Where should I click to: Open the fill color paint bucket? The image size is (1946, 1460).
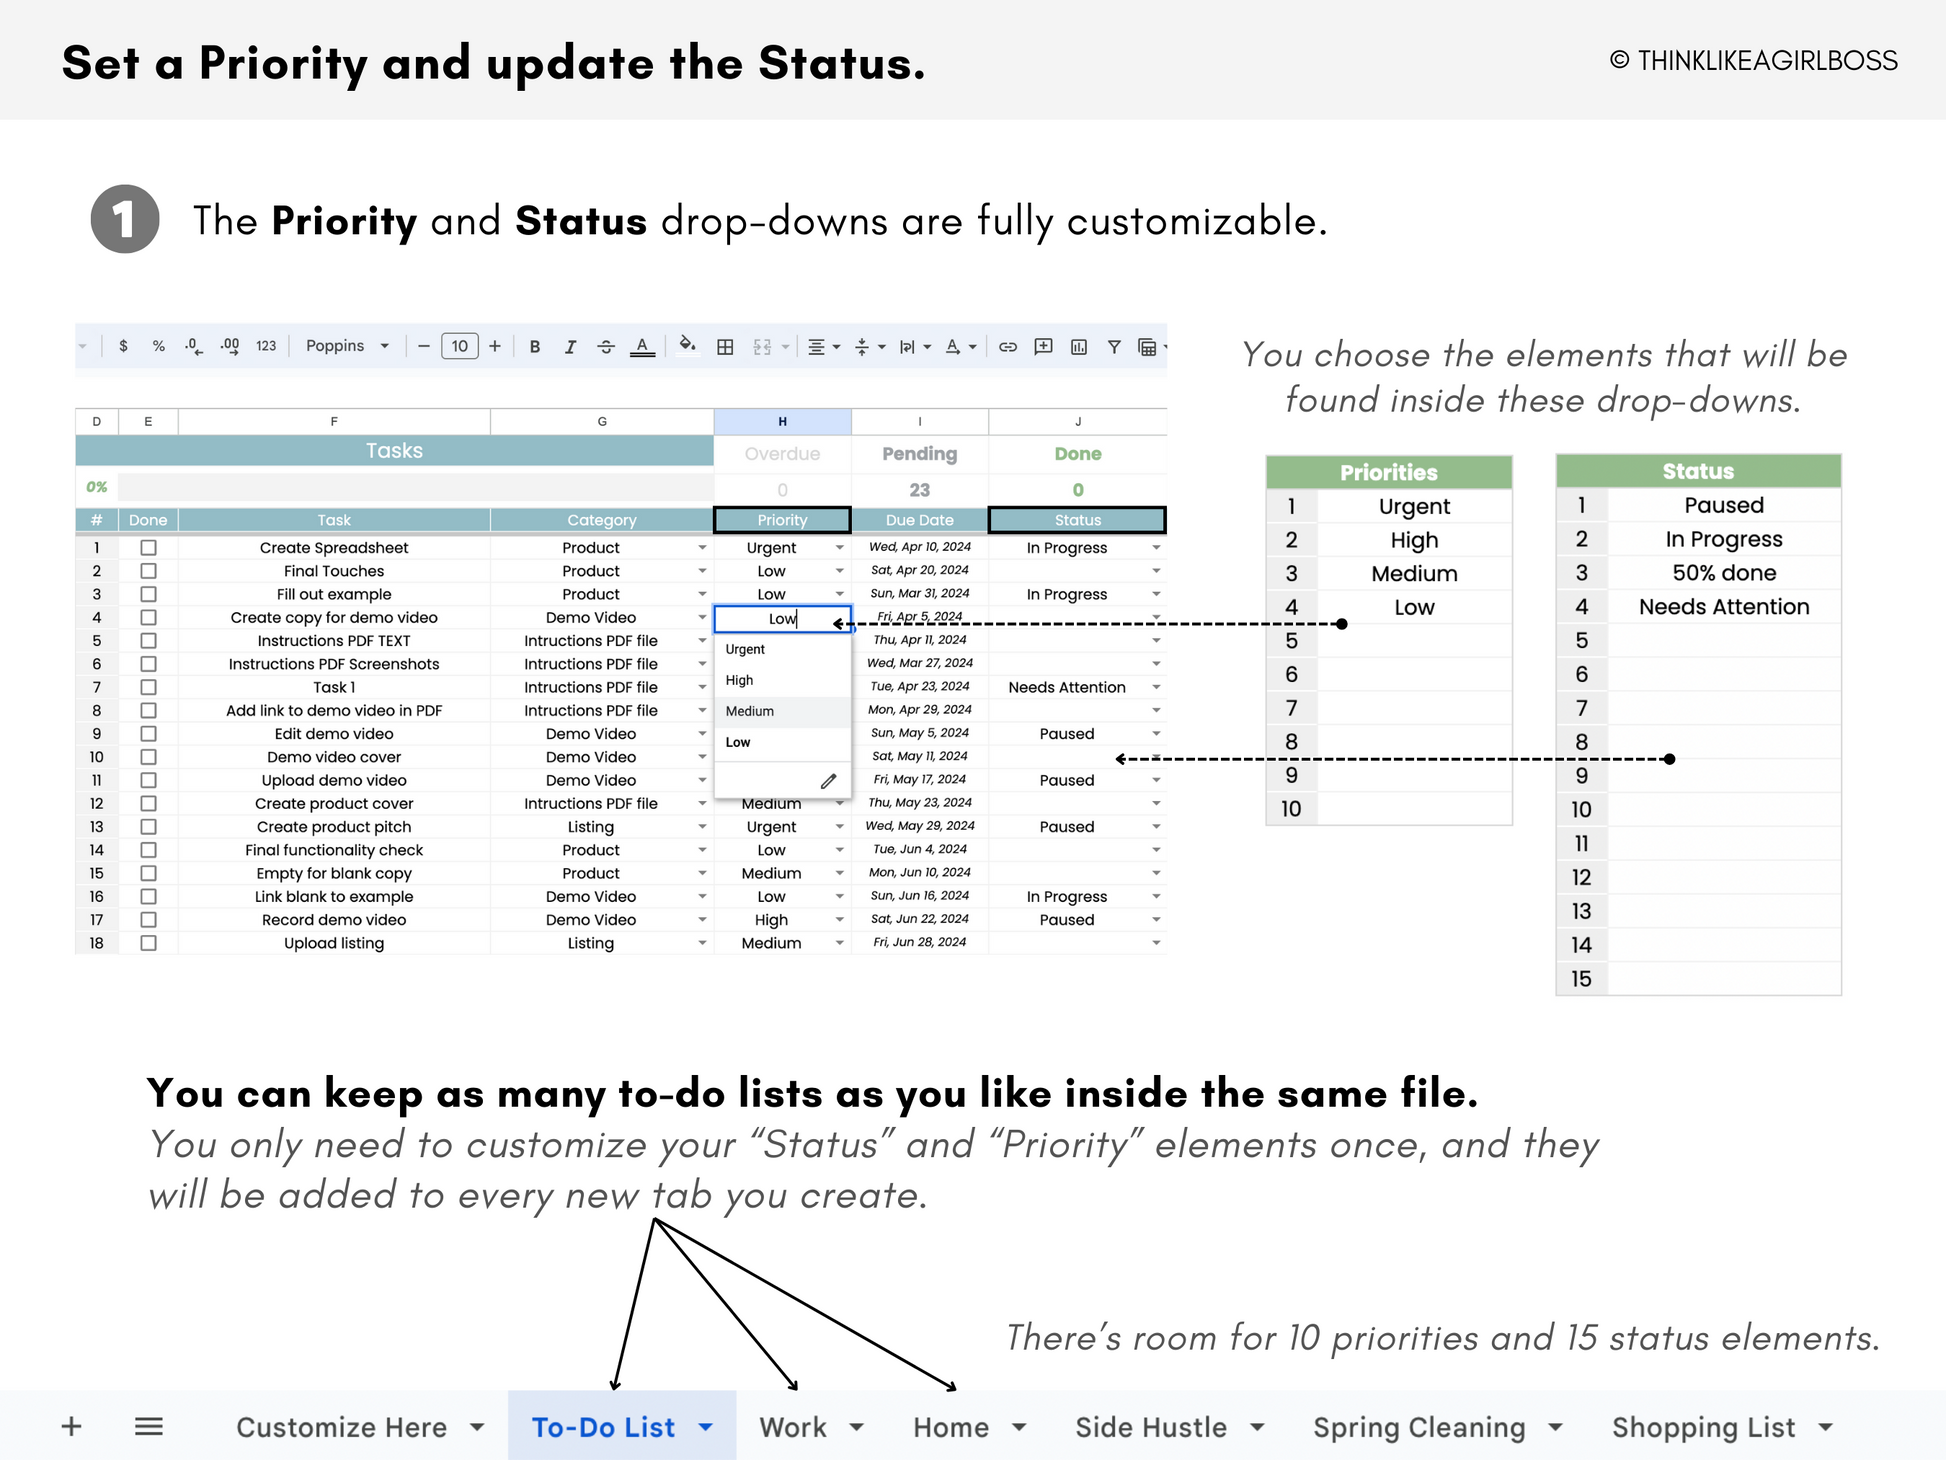(687, 346)
